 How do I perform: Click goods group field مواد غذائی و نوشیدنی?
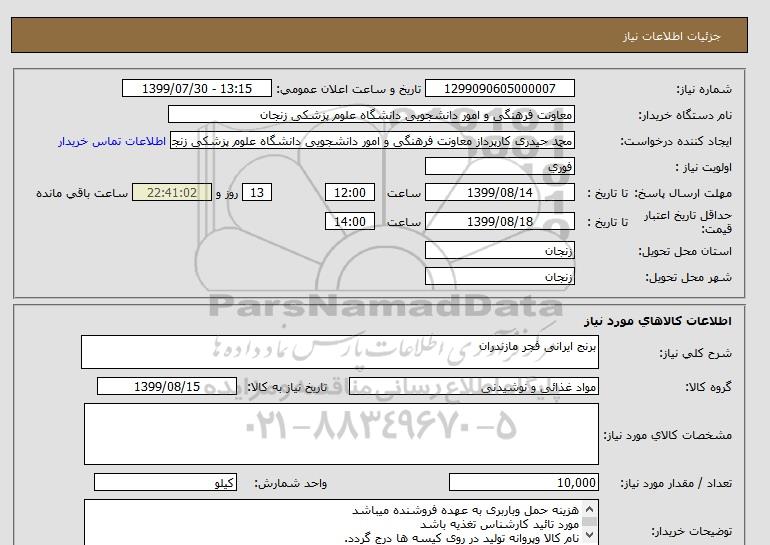(x=473, y=386)
